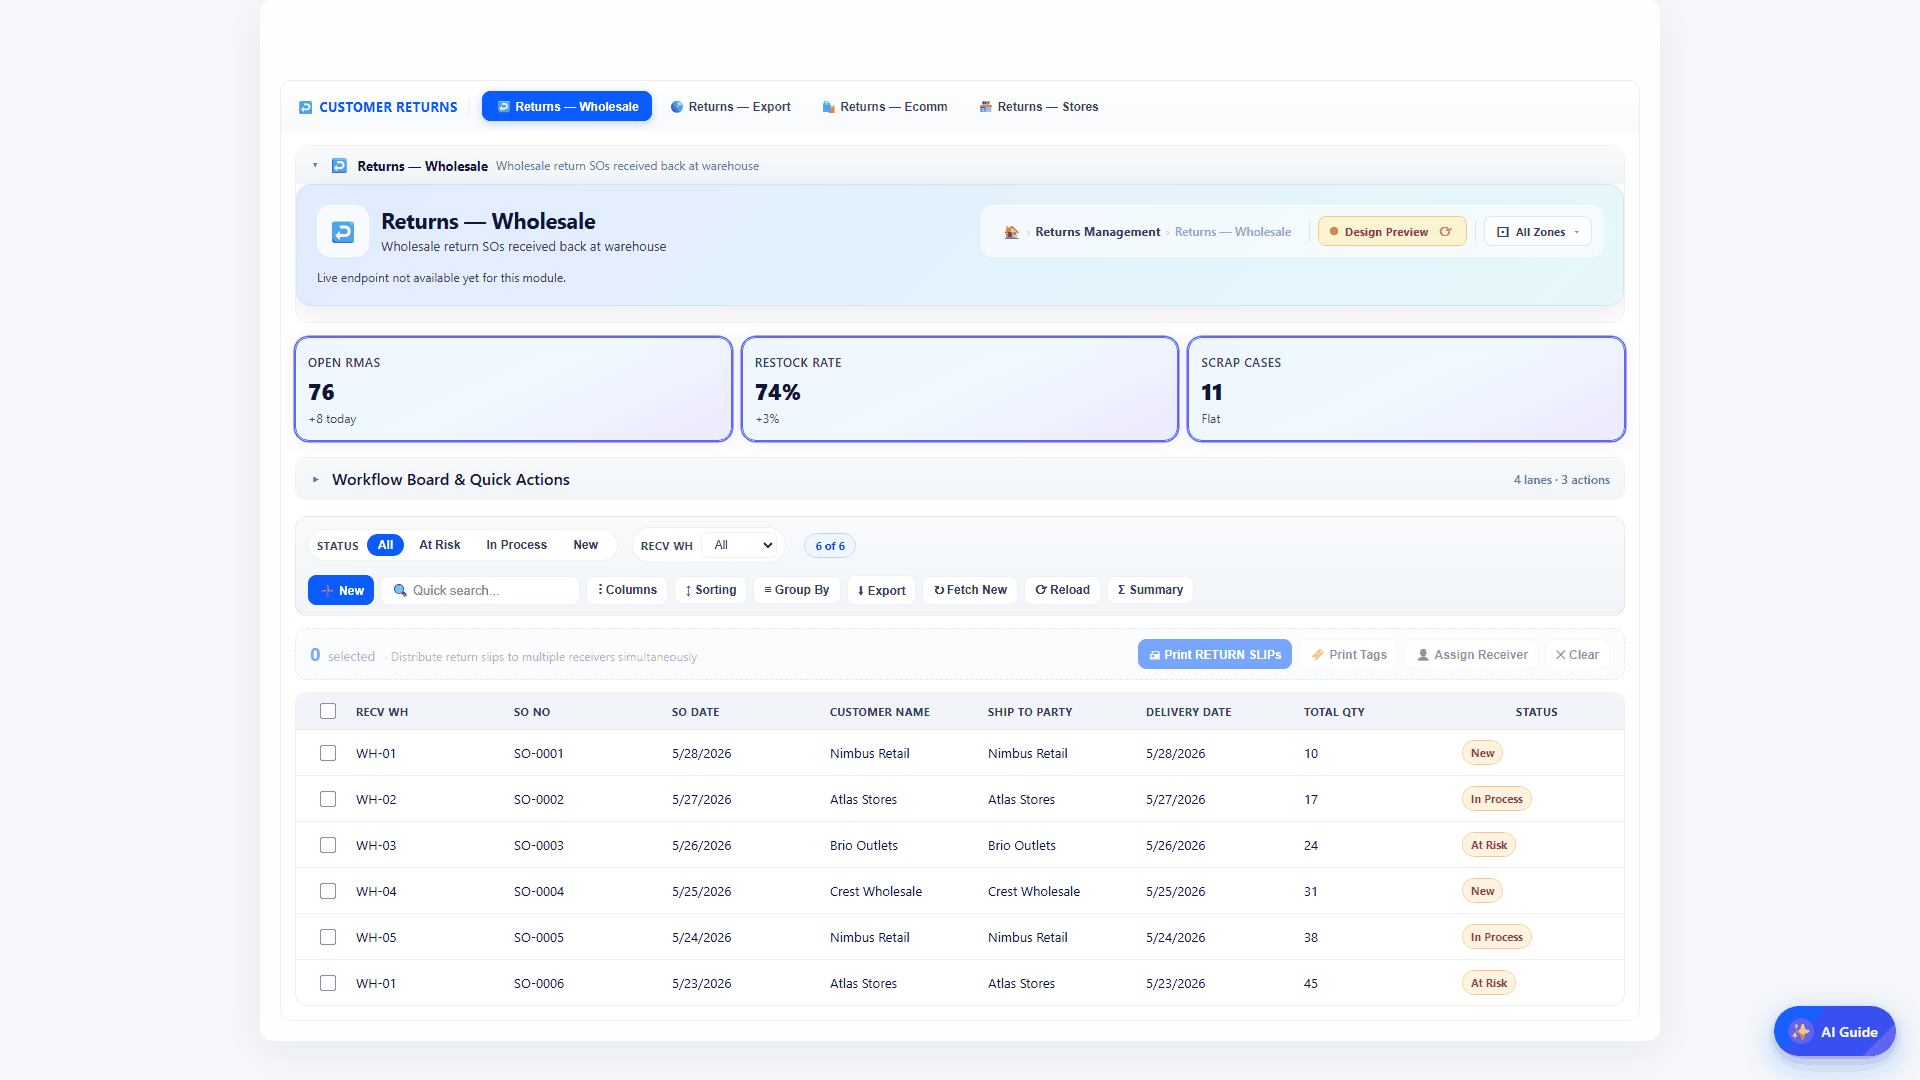Reload the returns table

tap(1063, 590)
